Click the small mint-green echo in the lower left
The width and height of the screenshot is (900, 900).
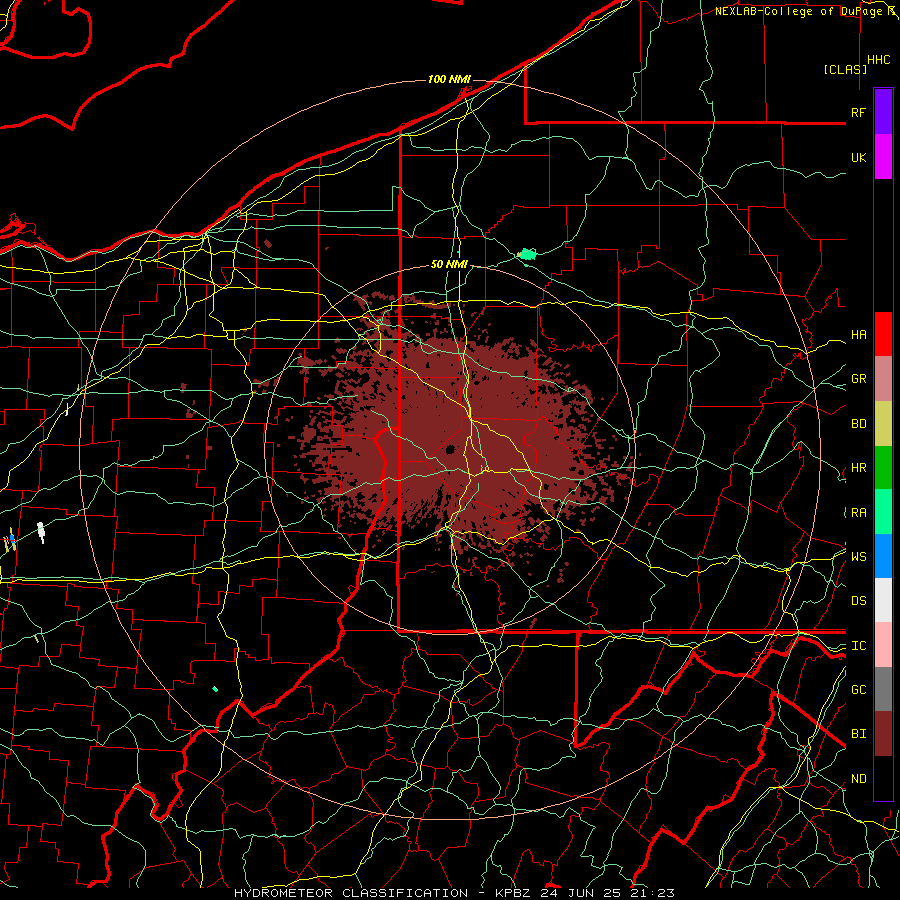215,689
